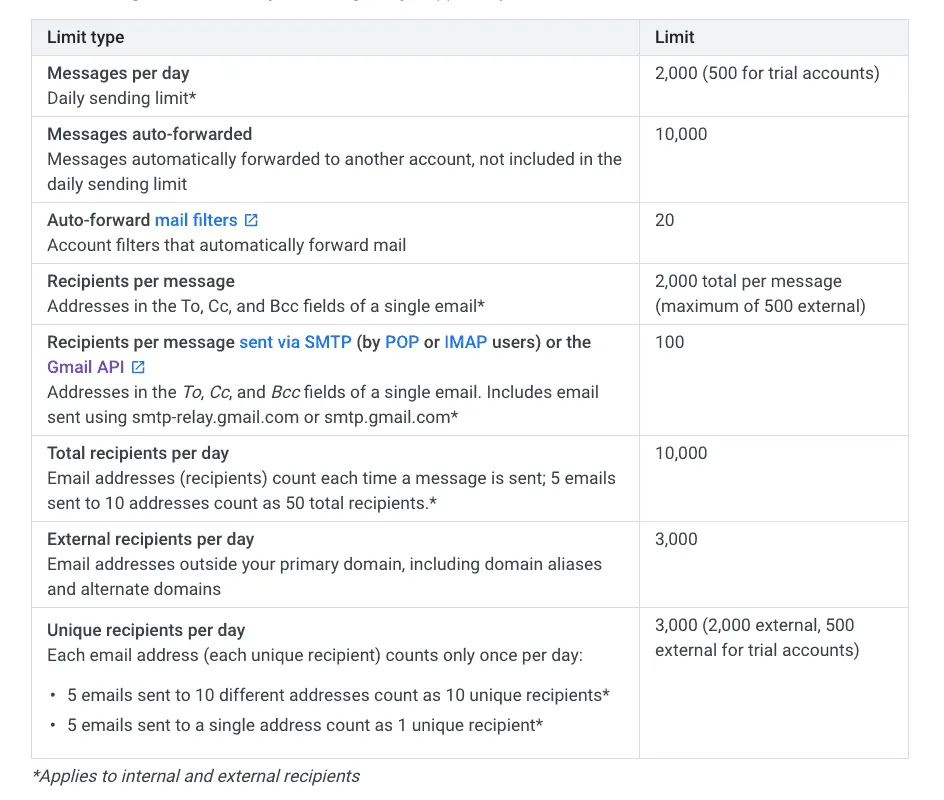The width and height of the screenshot is (944, 800).
Task: Click the limit value 100
Action: [x=669, y=342]
